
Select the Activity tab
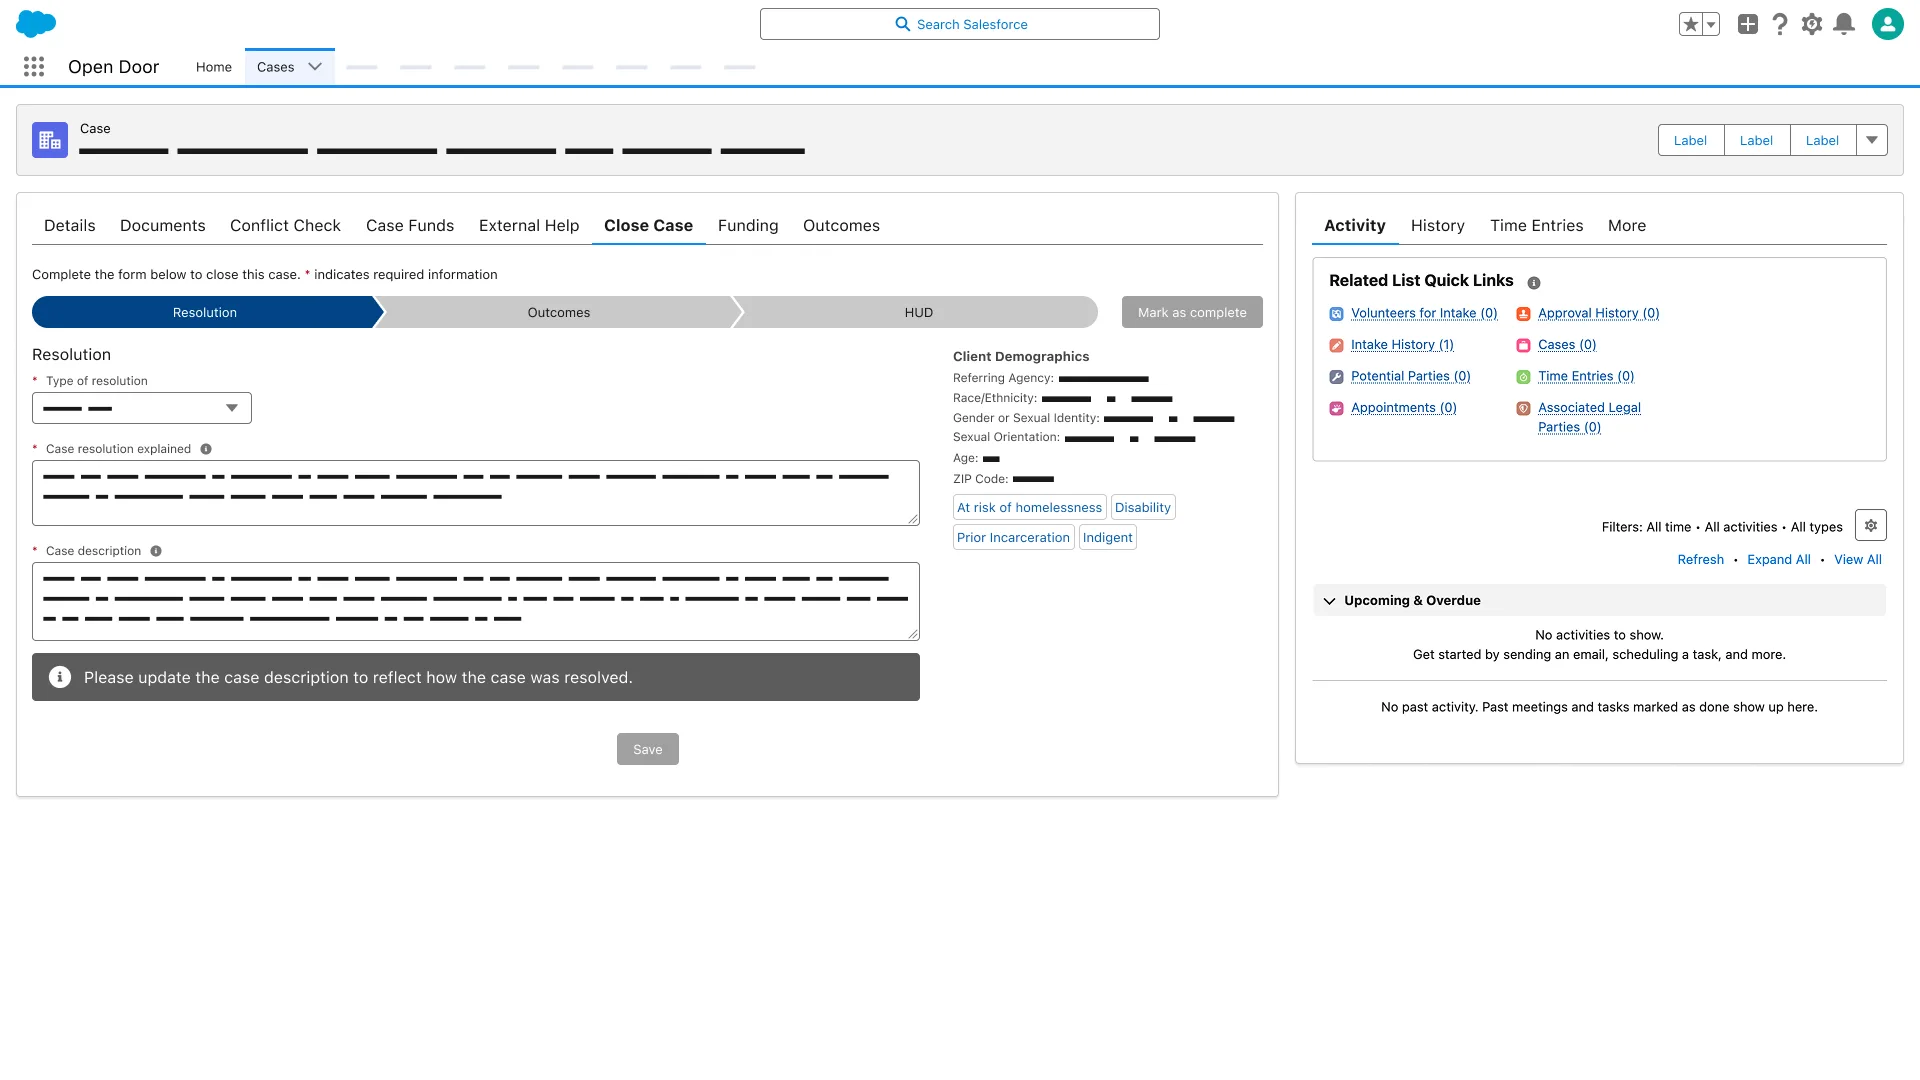click(1355, 226)
